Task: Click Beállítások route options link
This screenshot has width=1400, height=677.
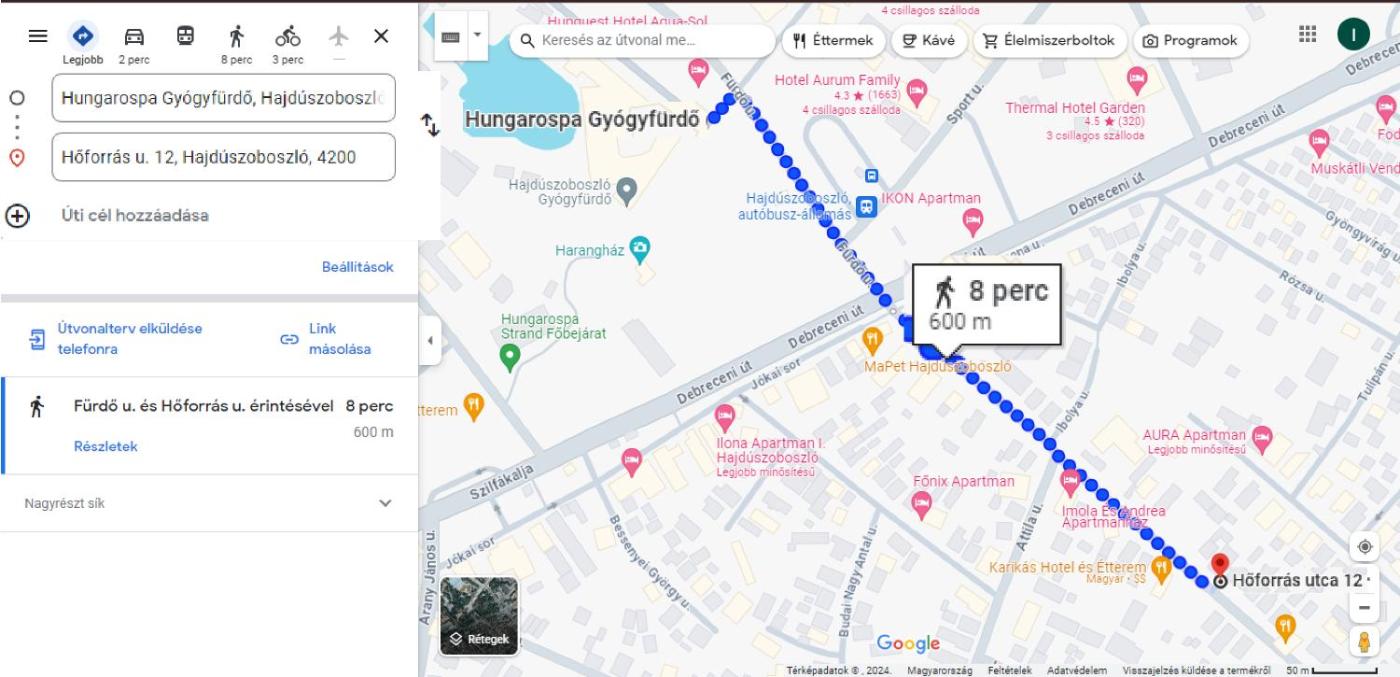Action: (357, 267)
